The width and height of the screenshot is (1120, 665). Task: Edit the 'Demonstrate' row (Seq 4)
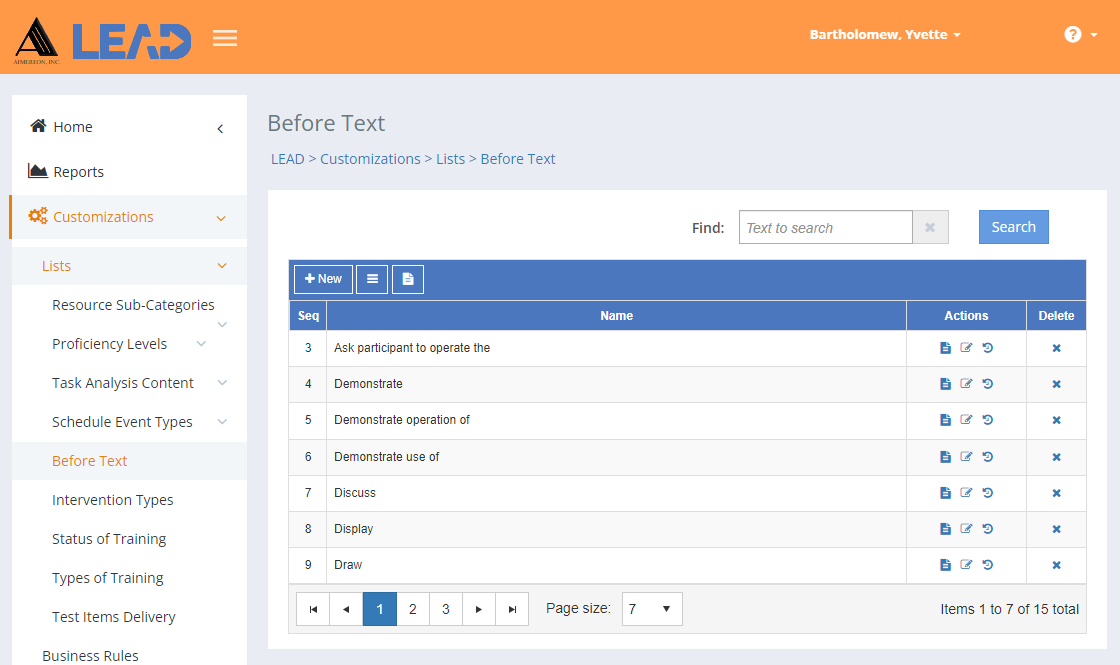coord(966,384)
